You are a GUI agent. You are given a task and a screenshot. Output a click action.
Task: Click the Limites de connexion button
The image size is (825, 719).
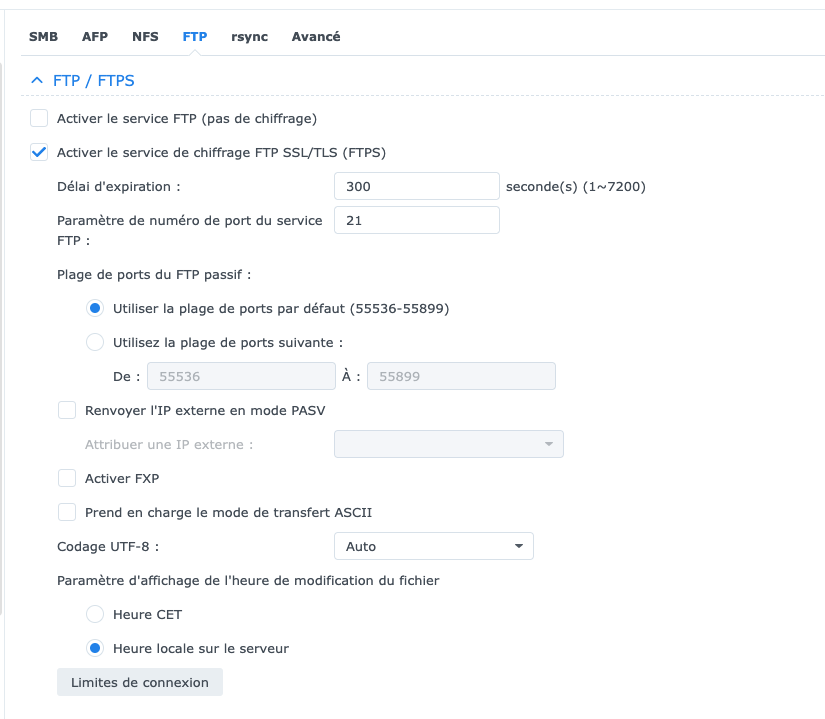pos(140,682)
